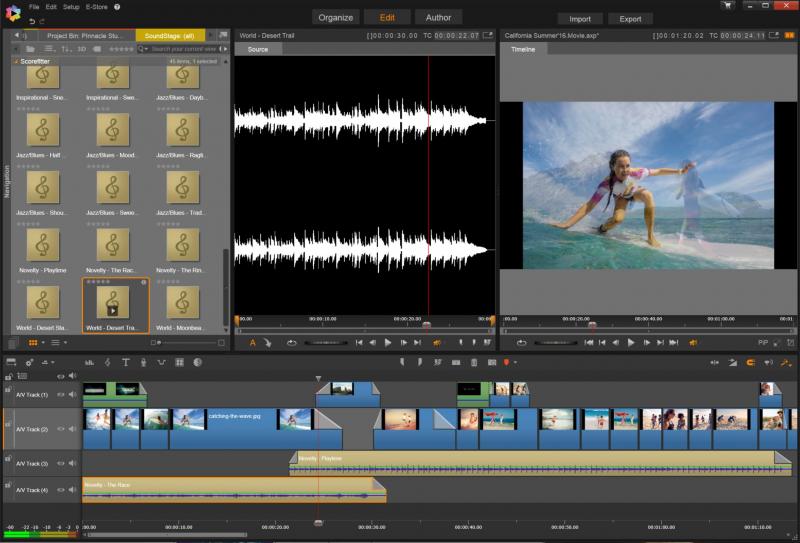Click the source player shuttle speed slider

pyautogui.click(x=326, y=342)
